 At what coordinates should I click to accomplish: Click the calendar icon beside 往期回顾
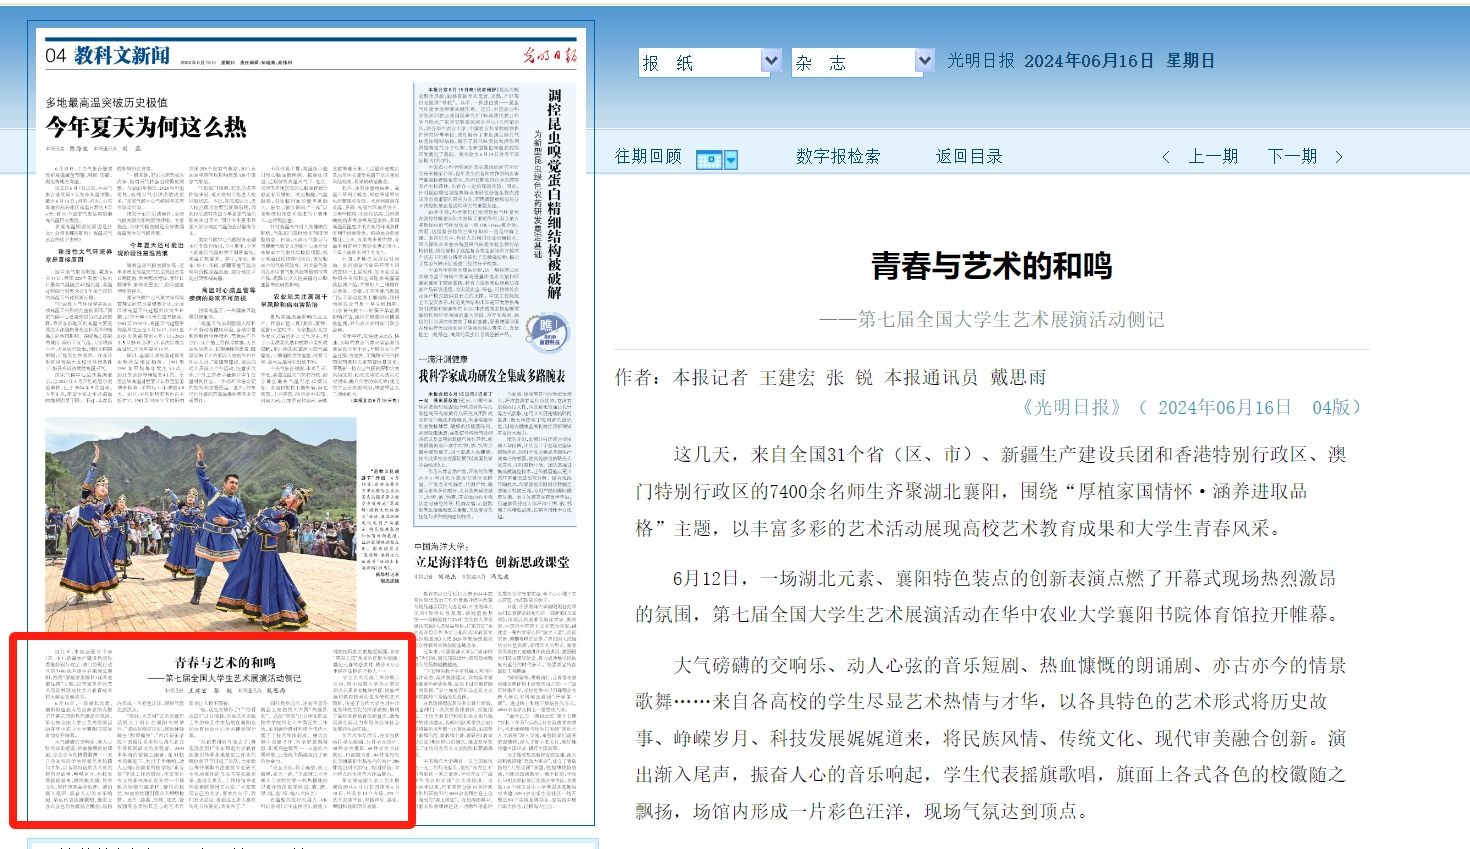tap(708, 159)
